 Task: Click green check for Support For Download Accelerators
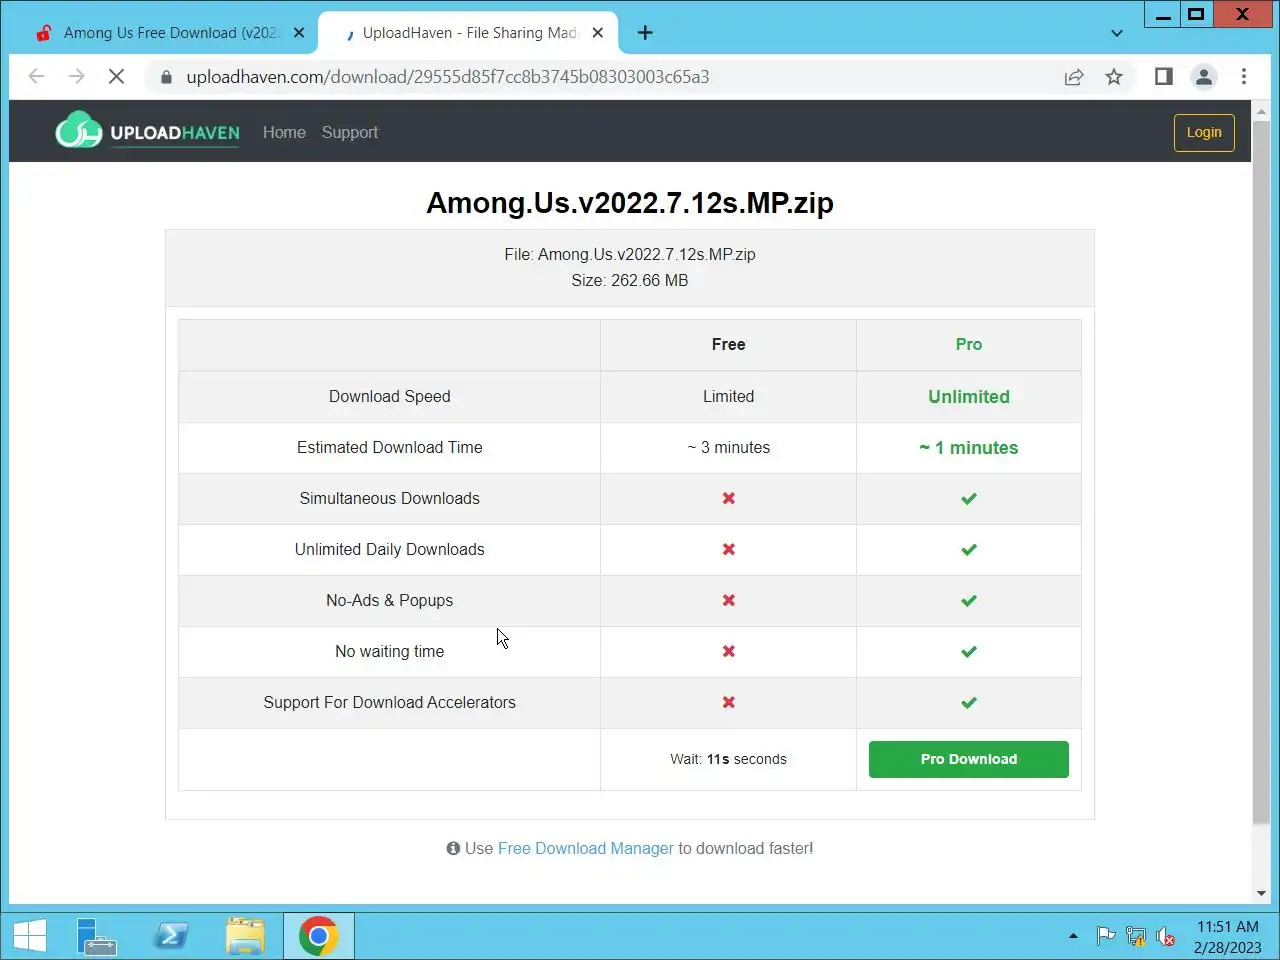pyautogui.click(x=969, y=702)
